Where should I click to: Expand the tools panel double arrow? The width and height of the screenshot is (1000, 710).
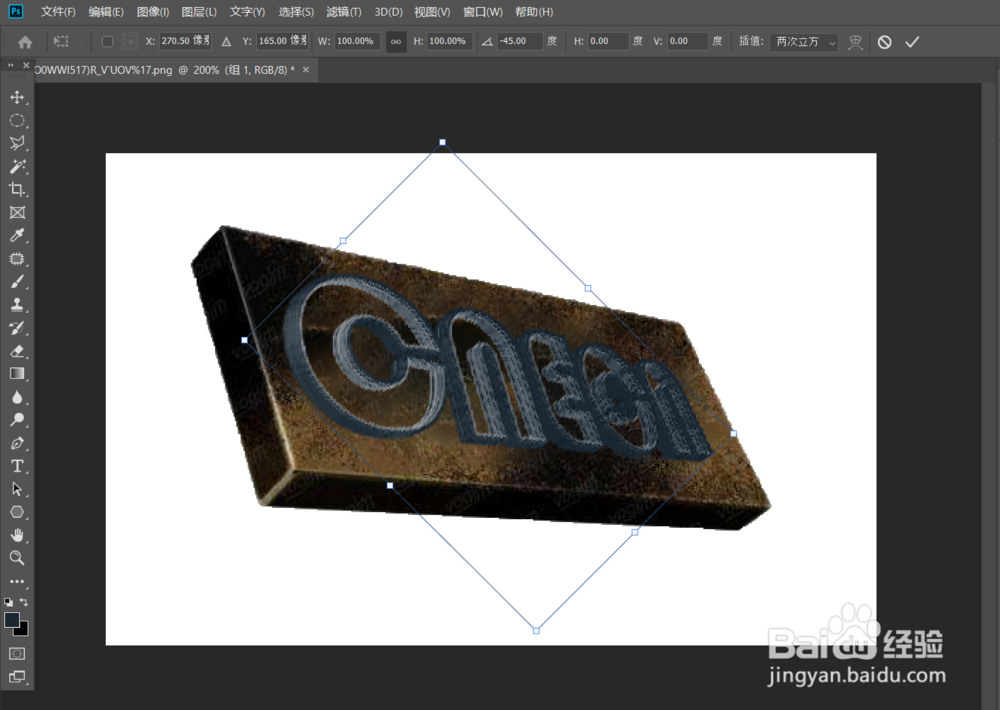pos(11,65)
